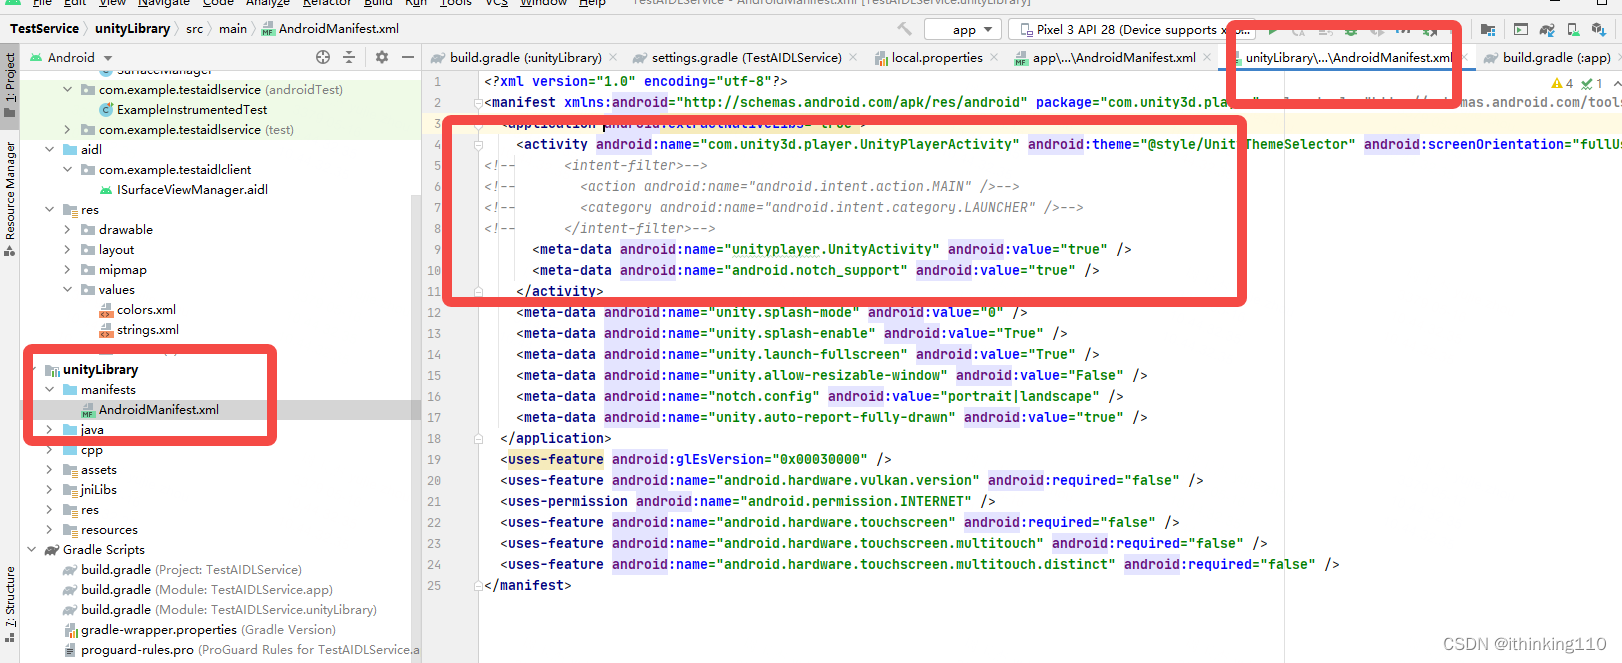
Task: Open the app run configuration dropdown
Action: [962, 29]
